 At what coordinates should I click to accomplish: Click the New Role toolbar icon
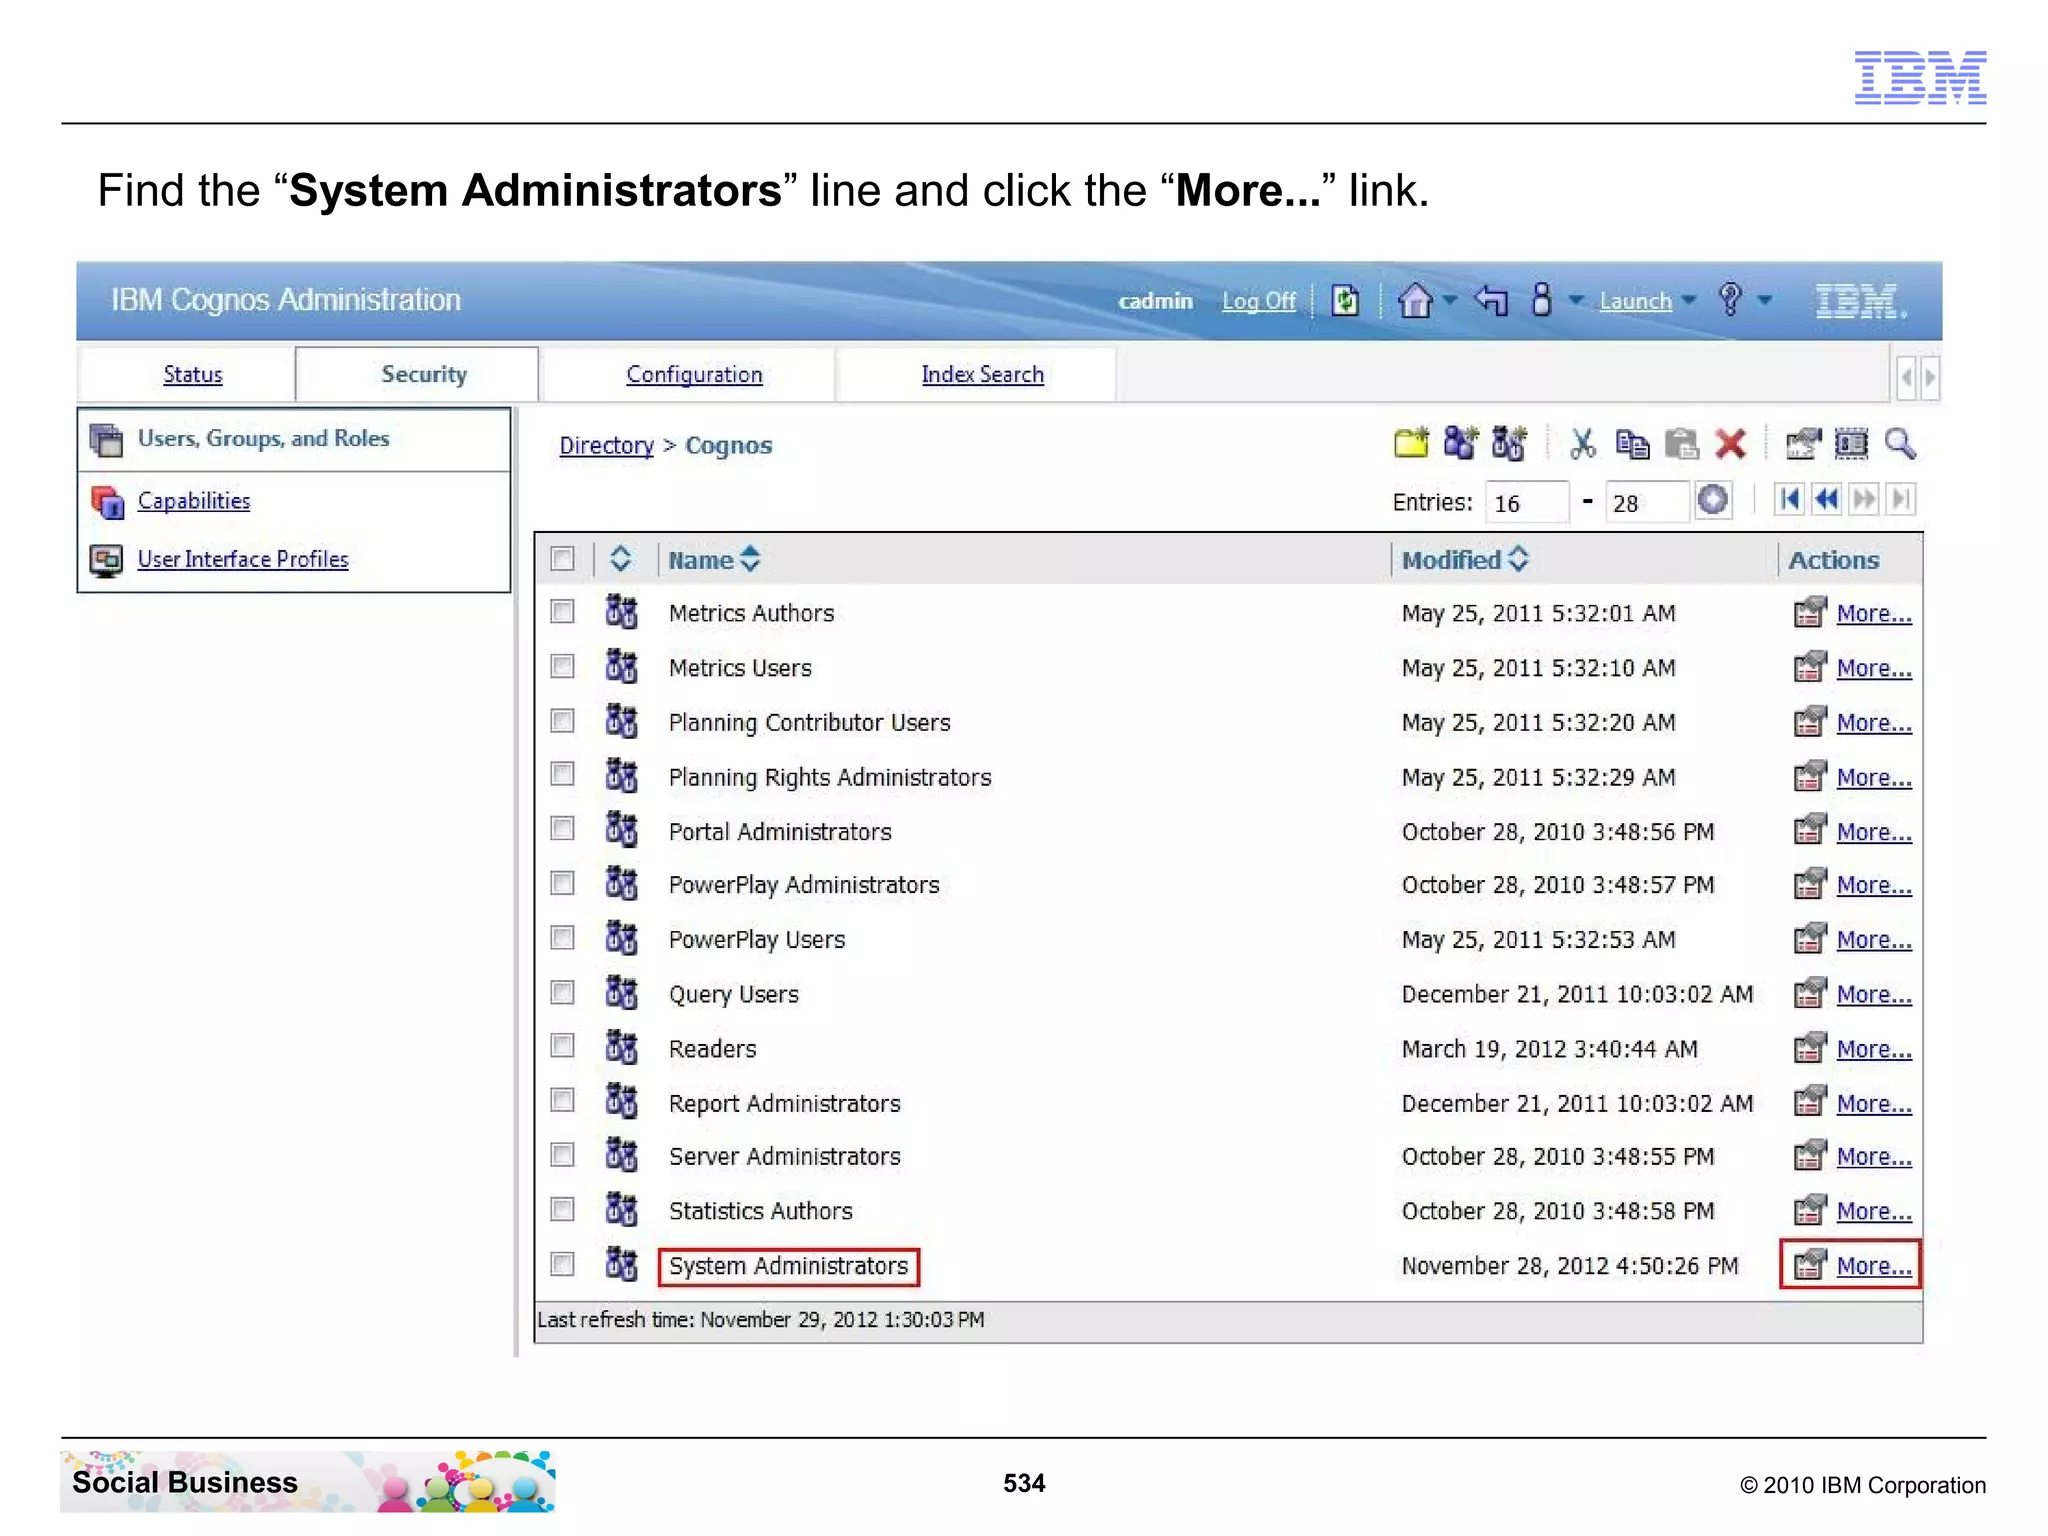pyautogui.click(x=1509, y=443)
